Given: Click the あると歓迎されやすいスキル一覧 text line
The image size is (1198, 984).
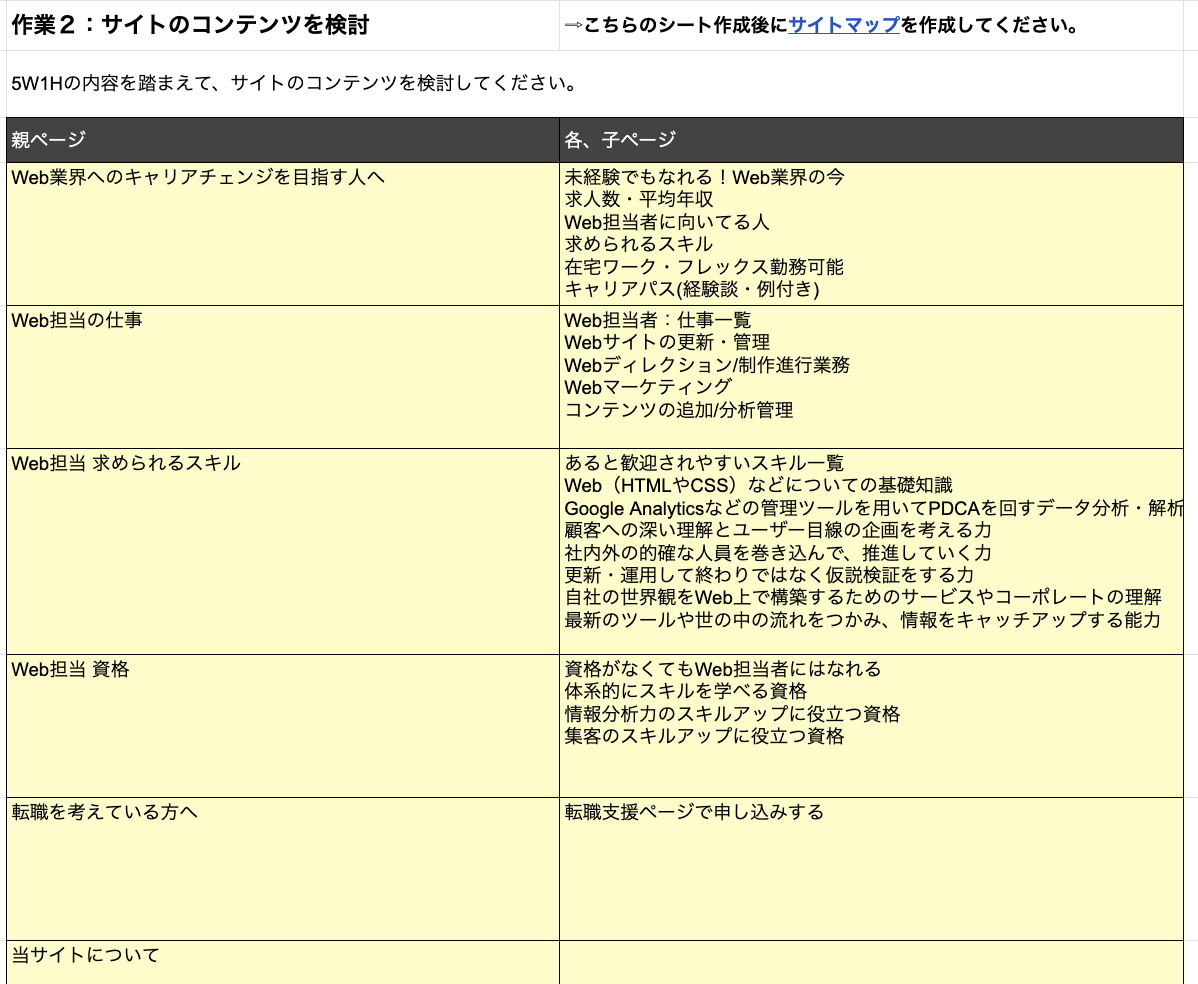Looking at the screenshot, I should (704, 463).
